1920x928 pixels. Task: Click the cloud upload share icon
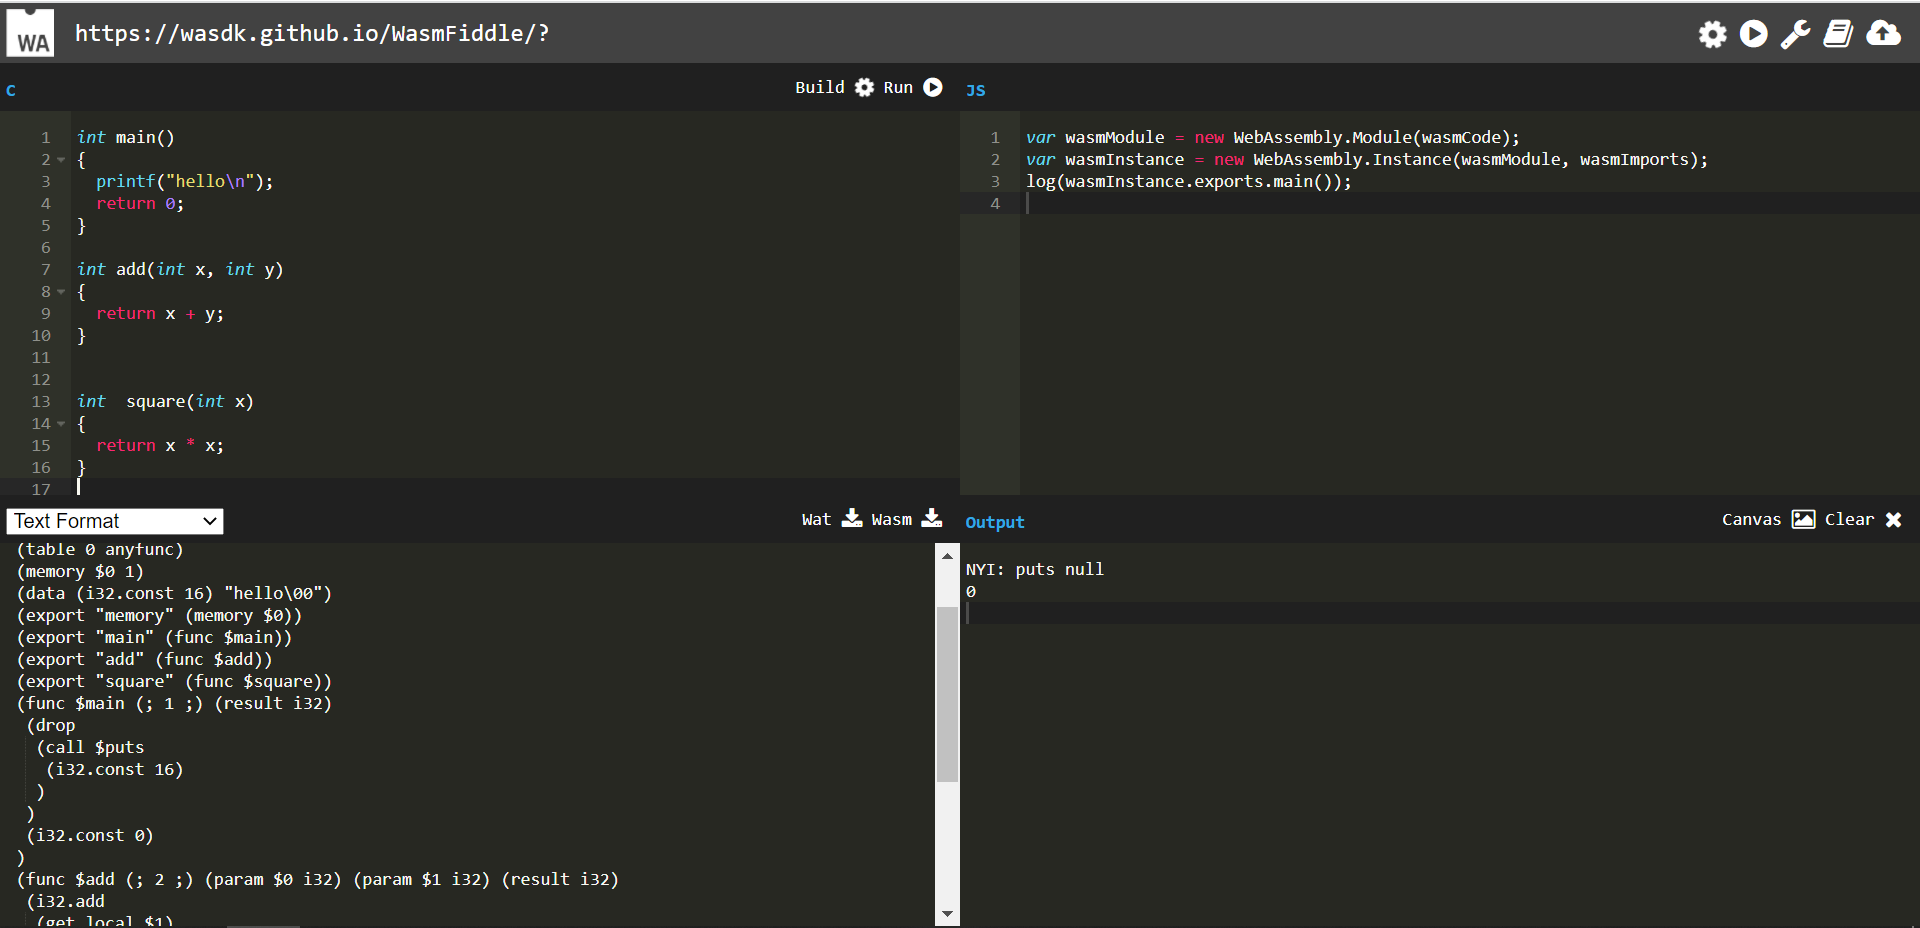[x=1883, y=33]
